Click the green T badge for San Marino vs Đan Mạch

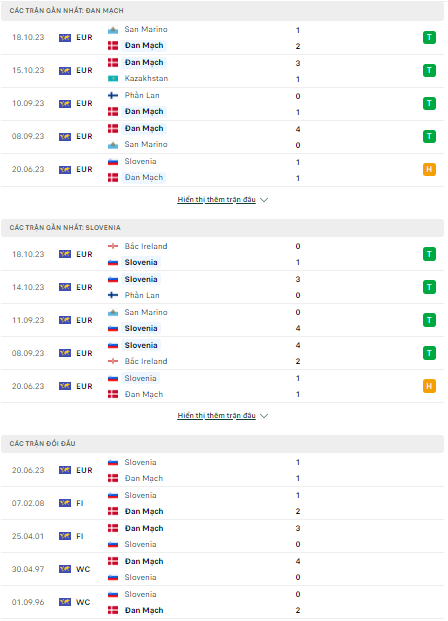click(429, 38)
